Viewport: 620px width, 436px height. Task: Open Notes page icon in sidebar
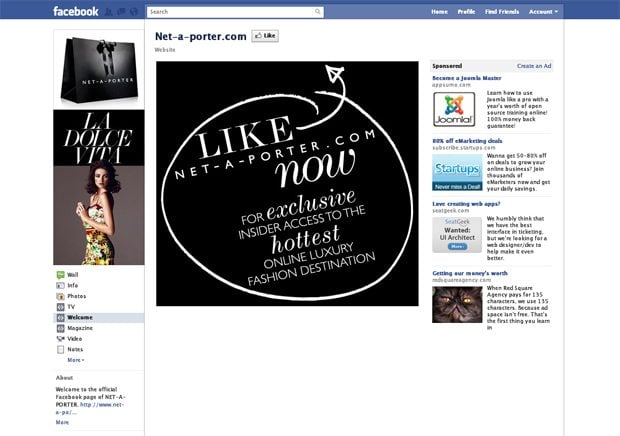(x=60, y=350)
